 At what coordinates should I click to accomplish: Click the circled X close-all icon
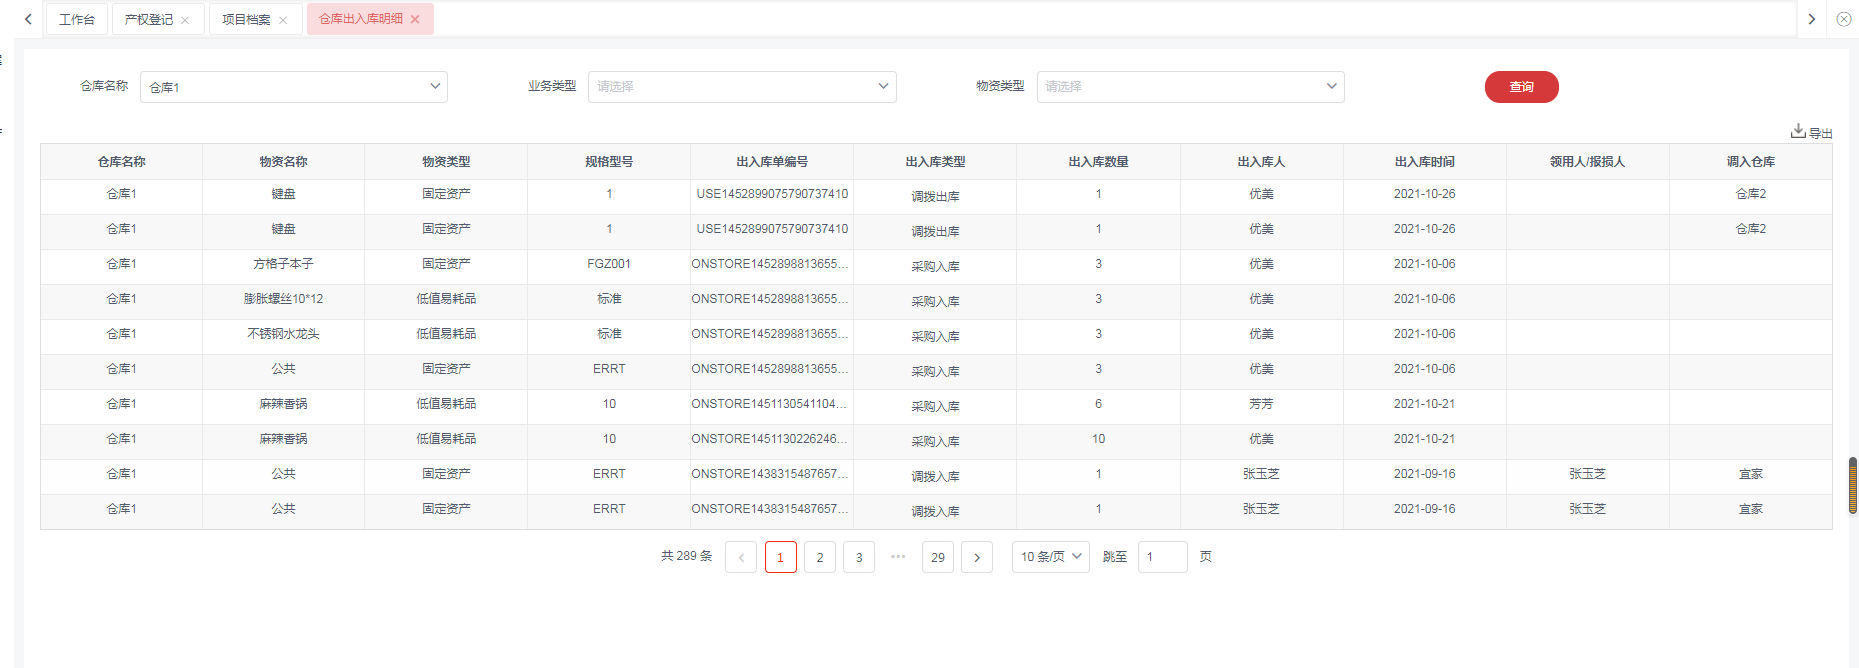[x=1844, y=19]
